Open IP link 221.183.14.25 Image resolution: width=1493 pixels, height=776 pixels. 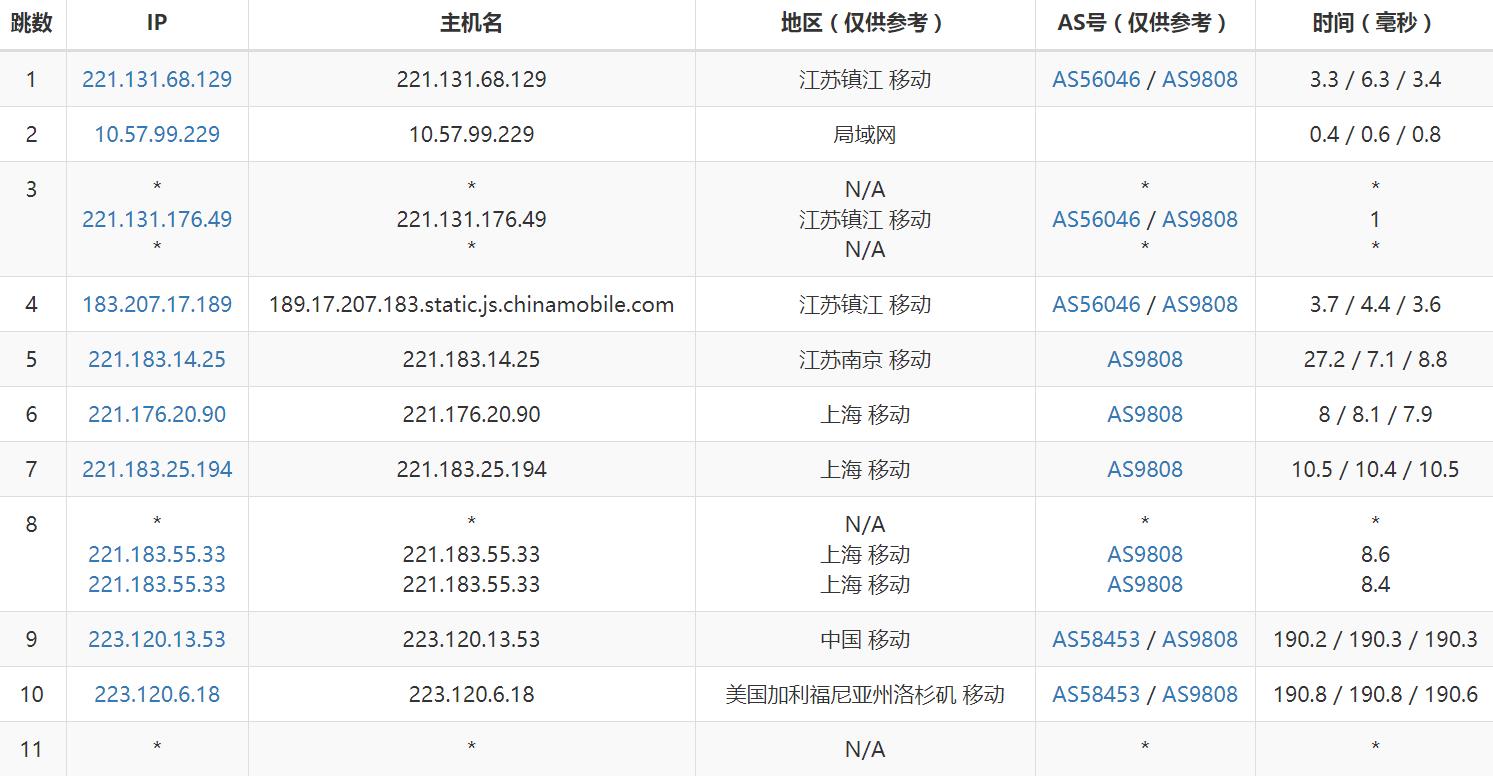tap(157, 359)
